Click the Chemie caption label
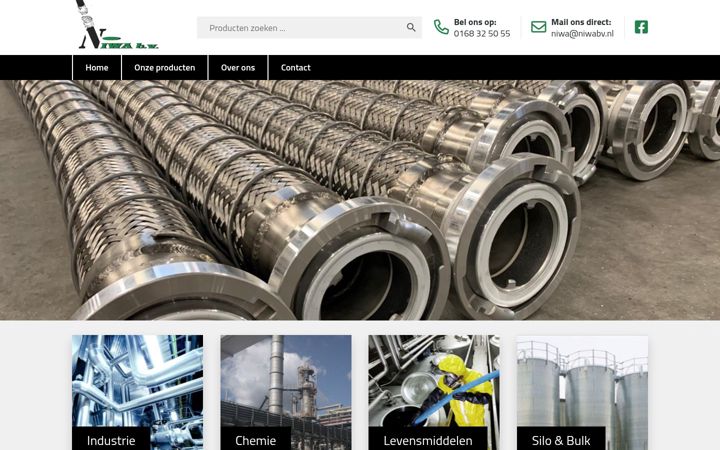 point(255,440)
